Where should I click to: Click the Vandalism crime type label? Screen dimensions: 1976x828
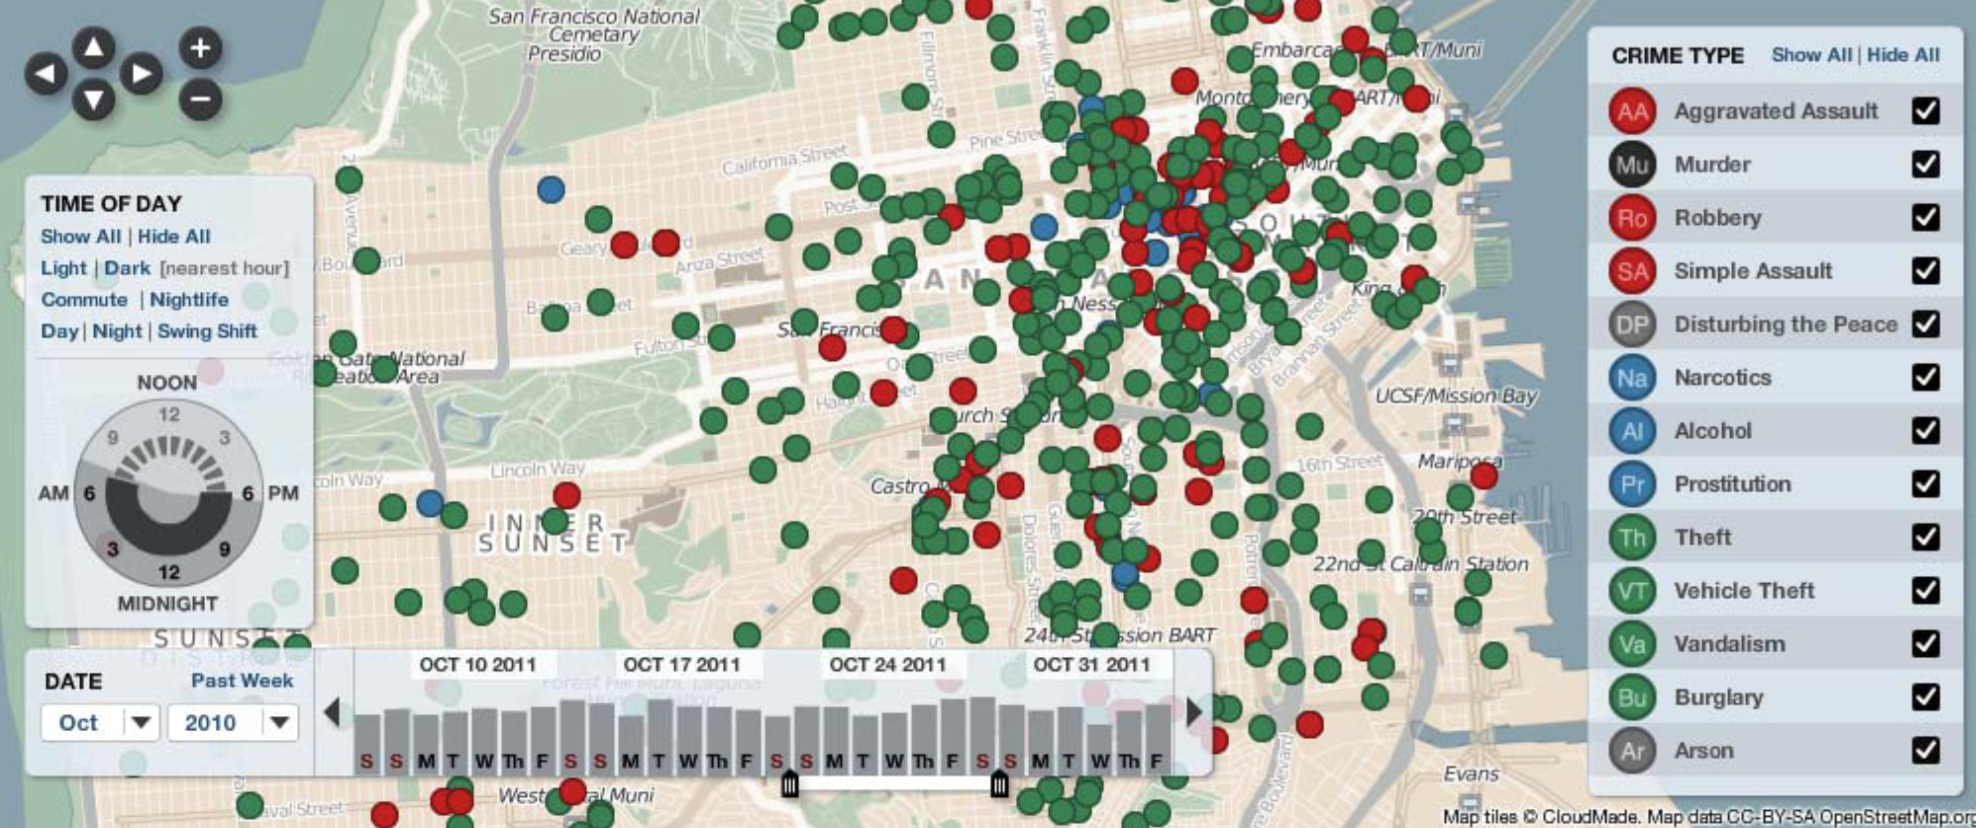click(x=1729, y=644)
